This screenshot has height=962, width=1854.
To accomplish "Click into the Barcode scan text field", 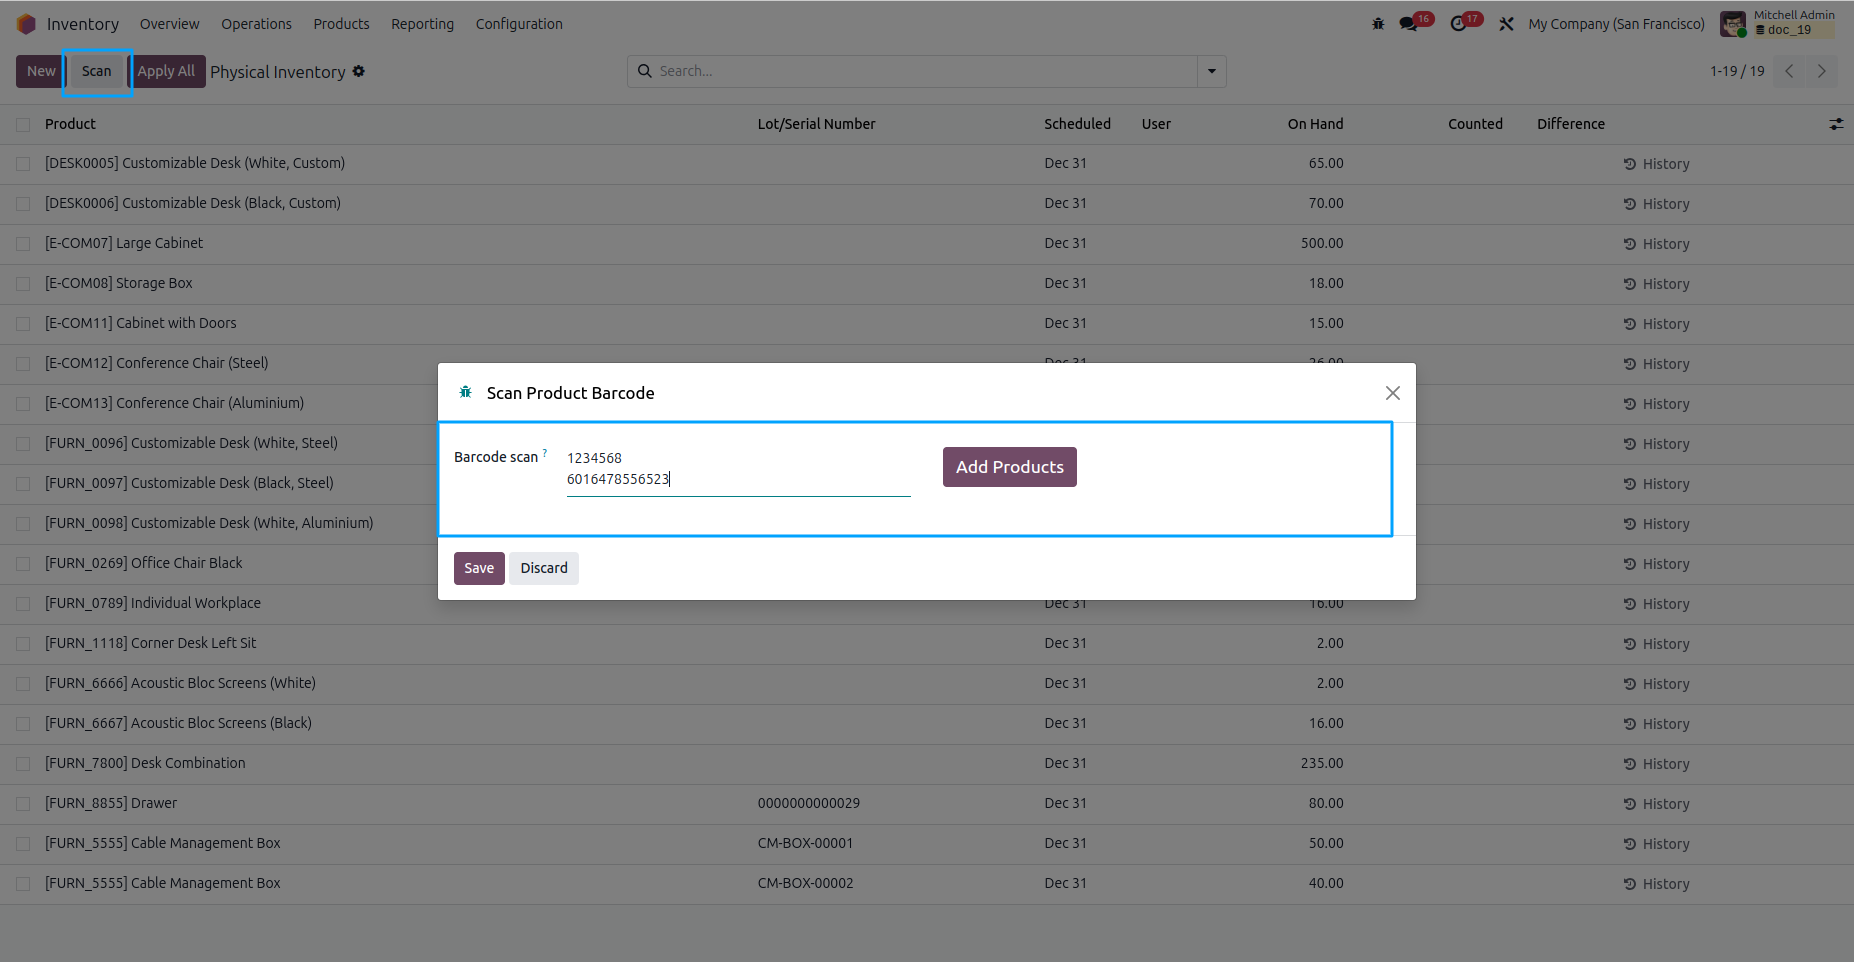I will pos(738,469).
